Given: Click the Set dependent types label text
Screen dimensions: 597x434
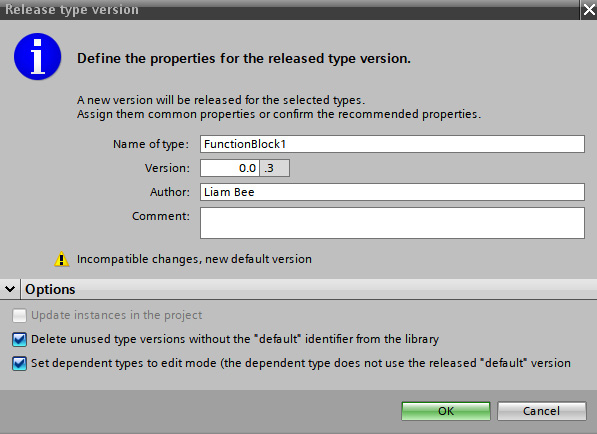Looking at the screenshot, I should [x=301, y=363].
